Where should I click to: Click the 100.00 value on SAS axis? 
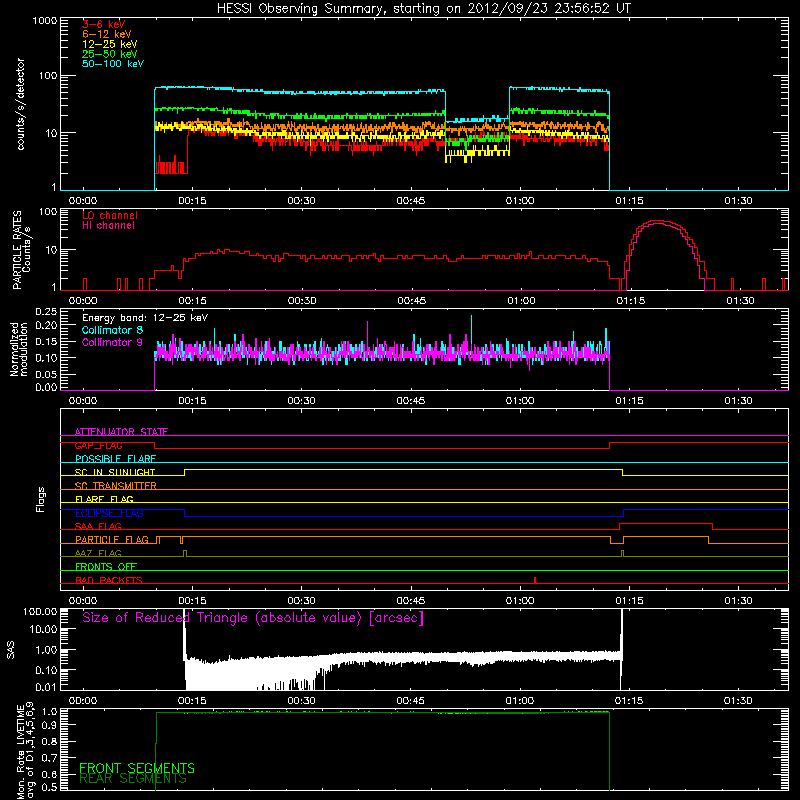[x=40, y=611]
